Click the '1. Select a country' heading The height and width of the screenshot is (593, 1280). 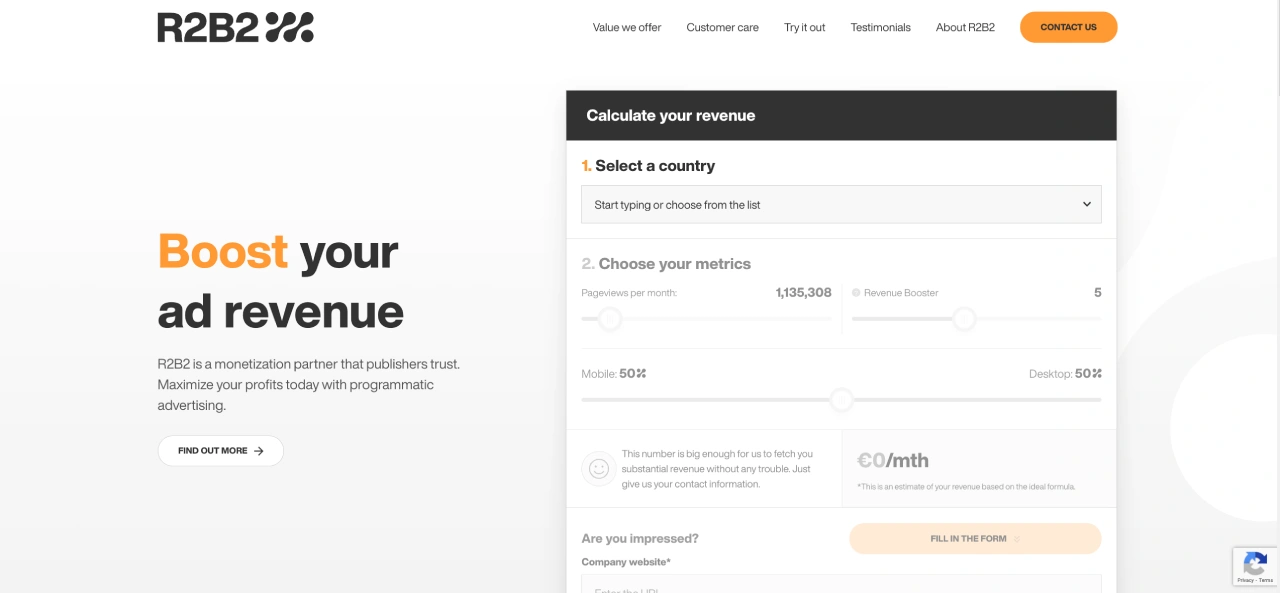coord(648,166)
